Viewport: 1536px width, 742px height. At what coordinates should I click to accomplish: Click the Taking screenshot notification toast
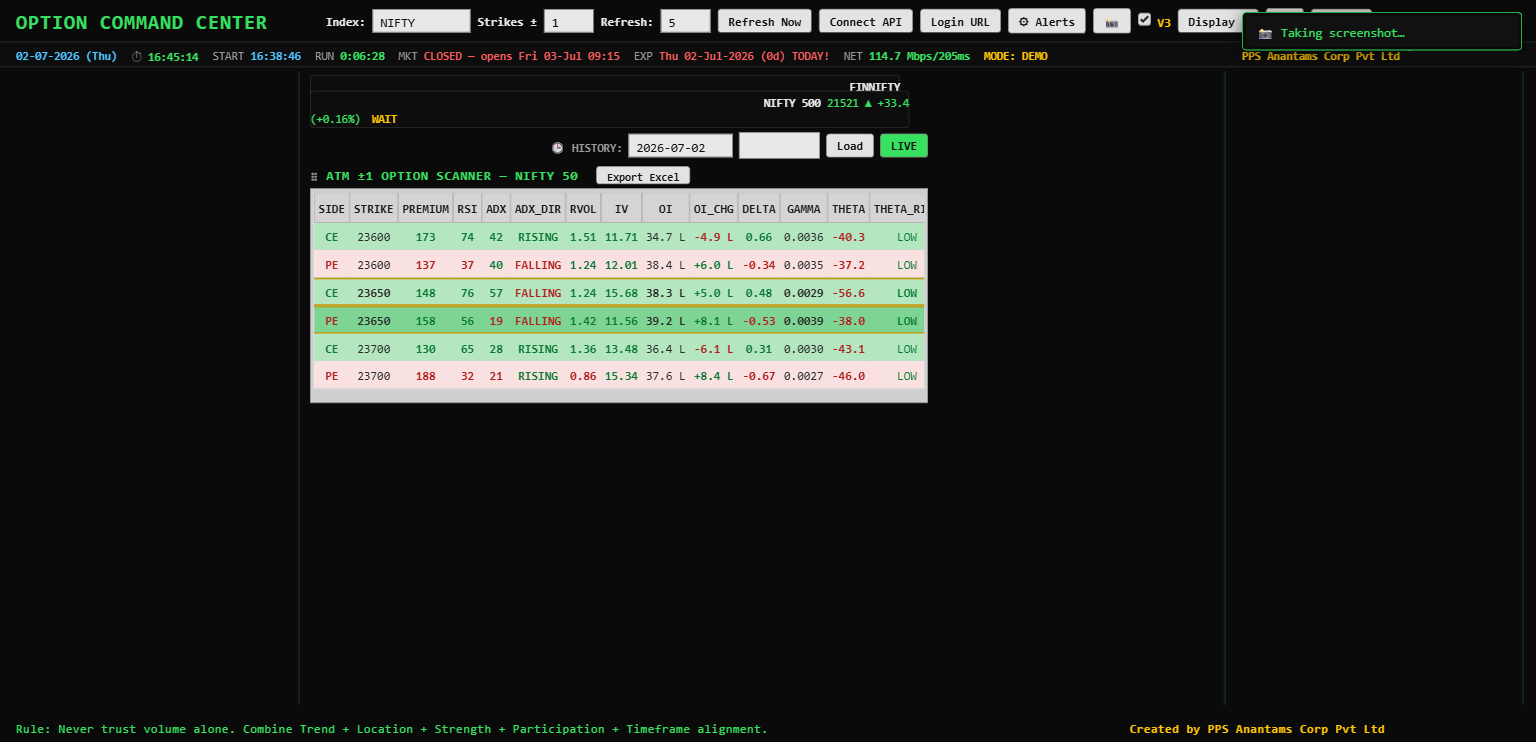tap(1381, 31)
